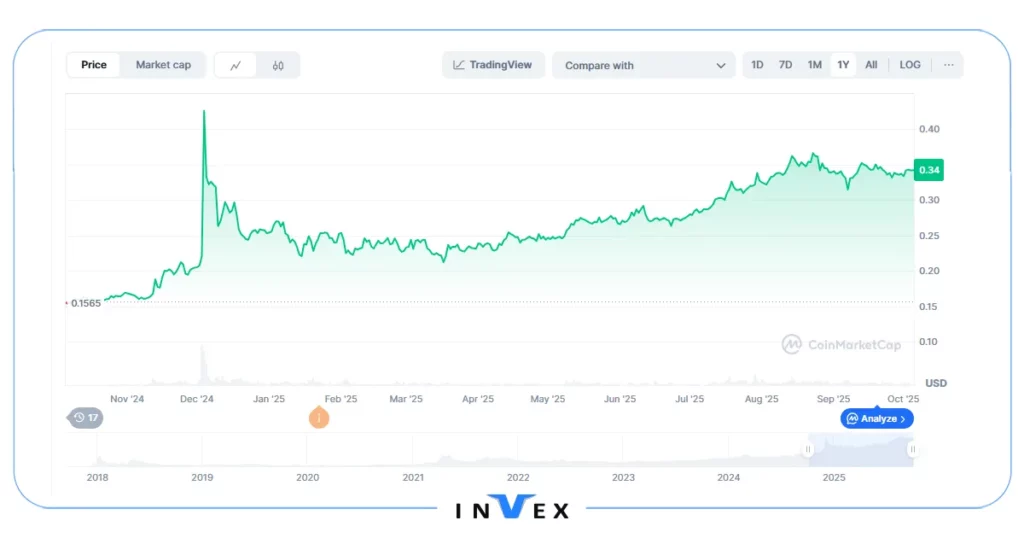Click the Compare with chevron arrow
1024x538 pixels.
pyautogui.click(x=721, y=66)
